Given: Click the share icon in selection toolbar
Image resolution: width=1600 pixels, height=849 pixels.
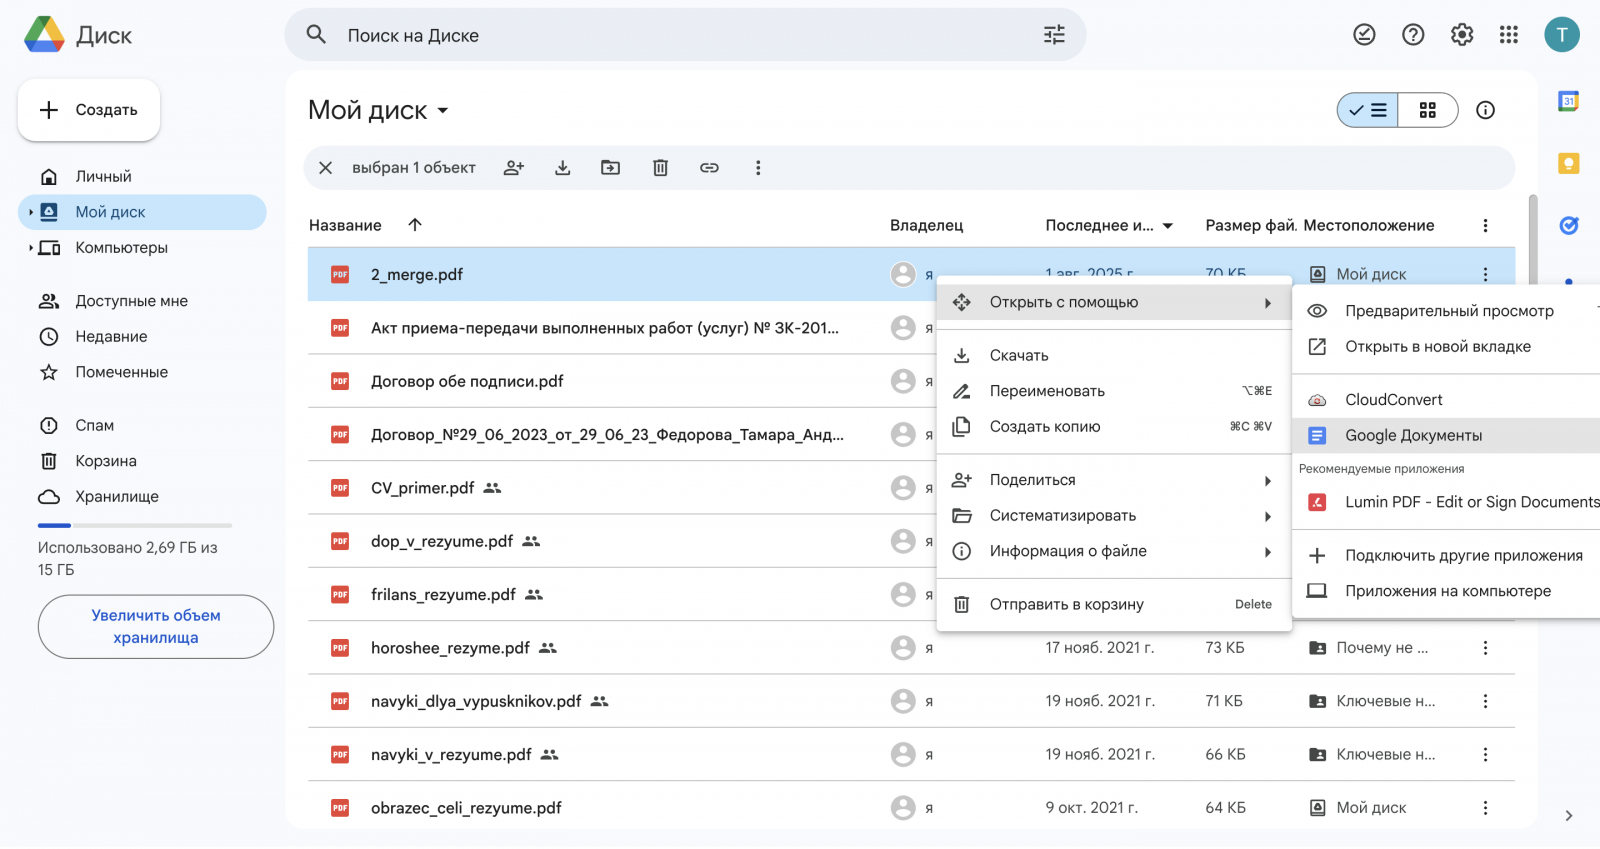Looking at the screenshot, I should tap(514, 168).
